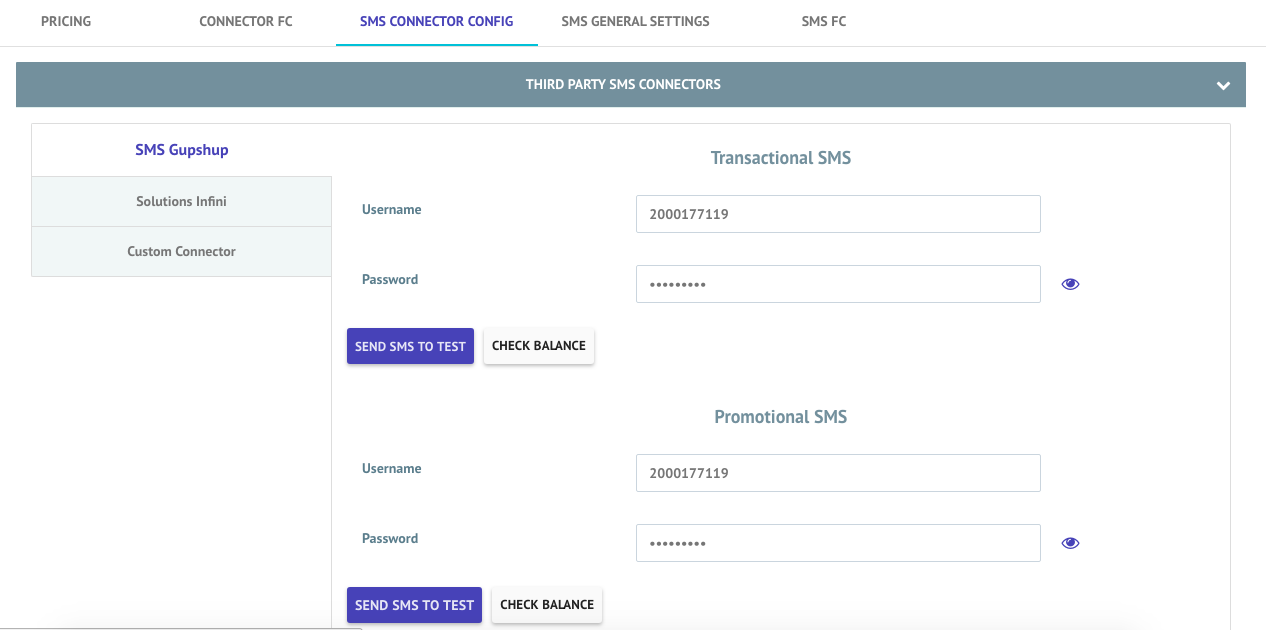This screenshot has height=630, width=1266.
Task: Check Balance for Promotional SMS
Action: (x=547, y=605)
